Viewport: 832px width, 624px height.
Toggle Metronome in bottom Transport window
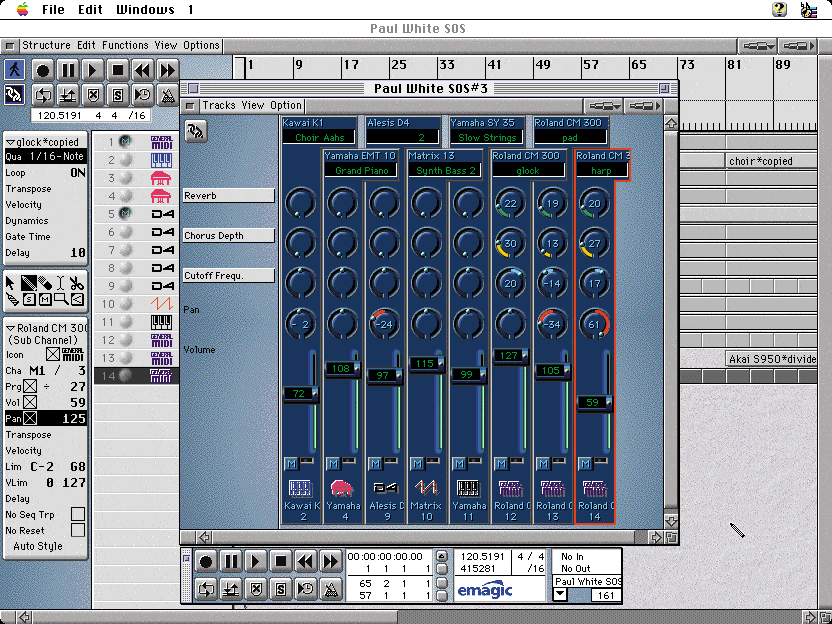[331, 589]
